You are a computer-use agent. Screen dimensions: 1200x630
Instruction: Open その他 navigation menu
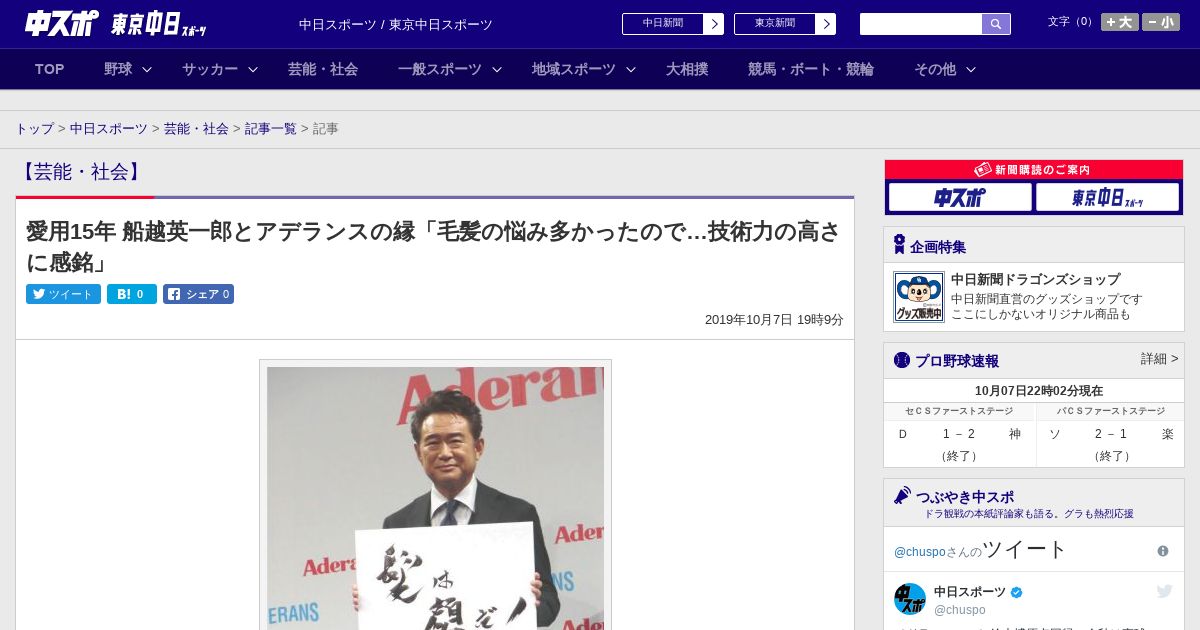pos(935,69)
